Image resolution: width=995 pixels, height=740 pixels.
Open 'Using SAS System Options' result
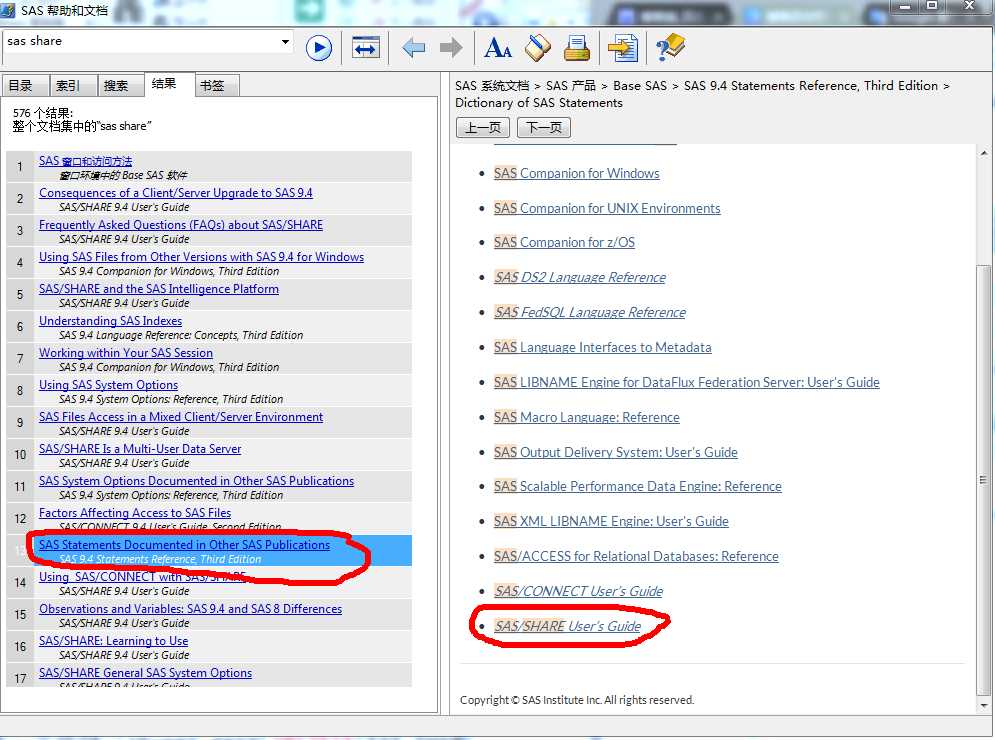109,385
